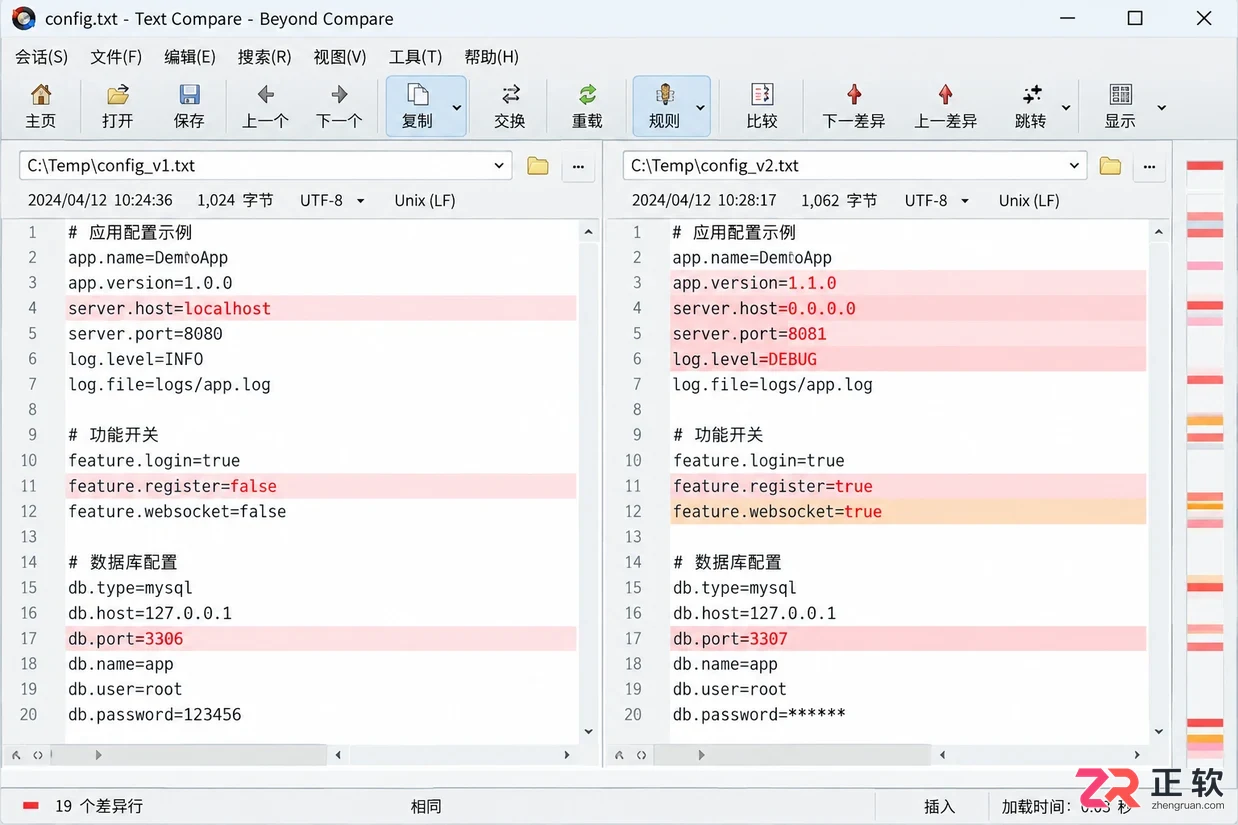The width and height of the screenshot is (1238, 825).
Task: Click the 相同 status bar label
Action: (426, 806)
